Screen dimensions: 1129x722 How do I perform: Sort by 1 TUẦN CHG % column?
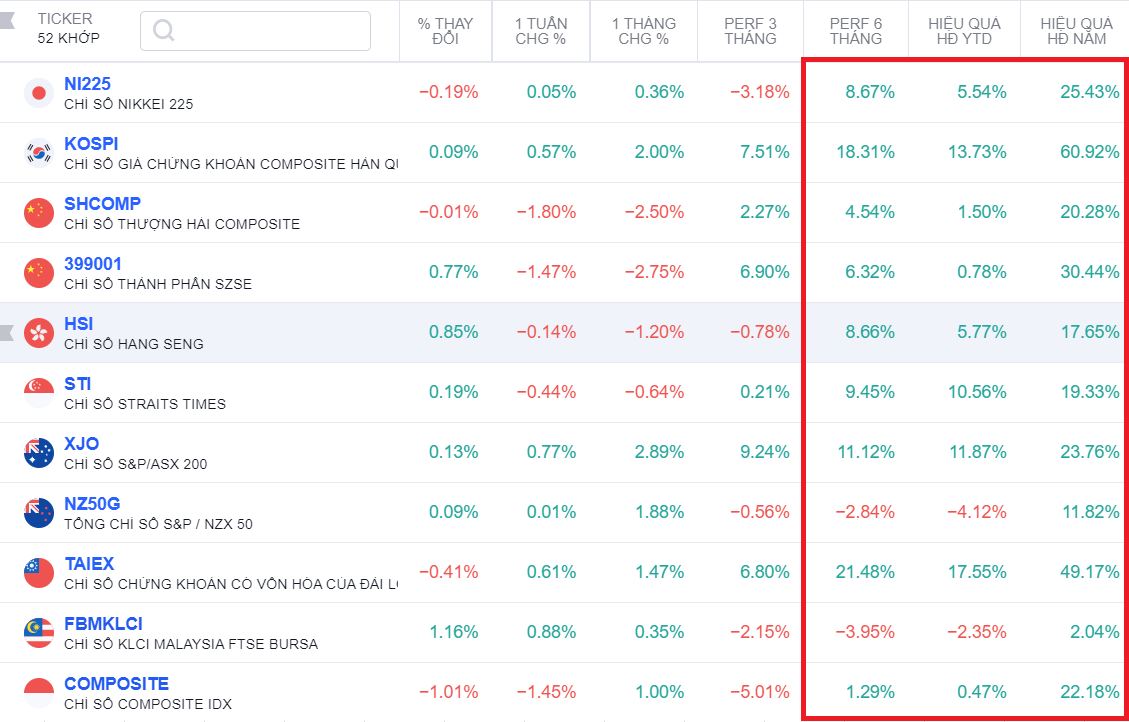pos(540,31)
